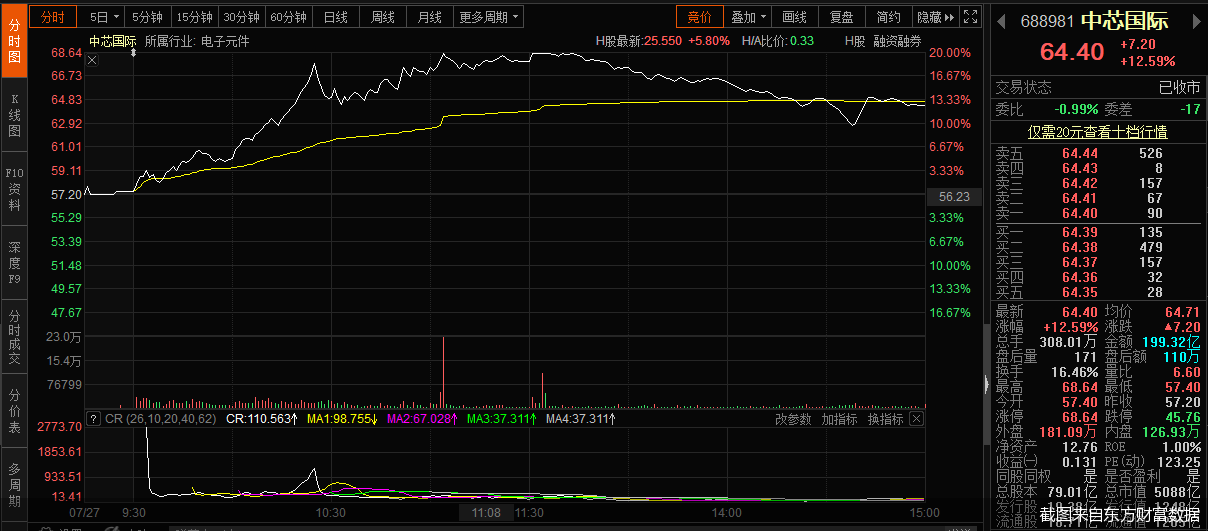Switch to 分时图 in left sidebar
This screenshot has height=531, width=1208.
(14, 40)
